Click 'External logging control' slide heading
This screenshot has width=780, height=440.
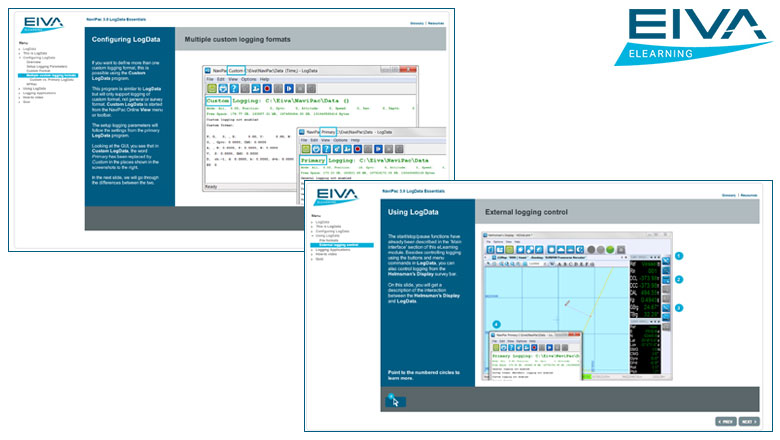(x=526, y=212)
